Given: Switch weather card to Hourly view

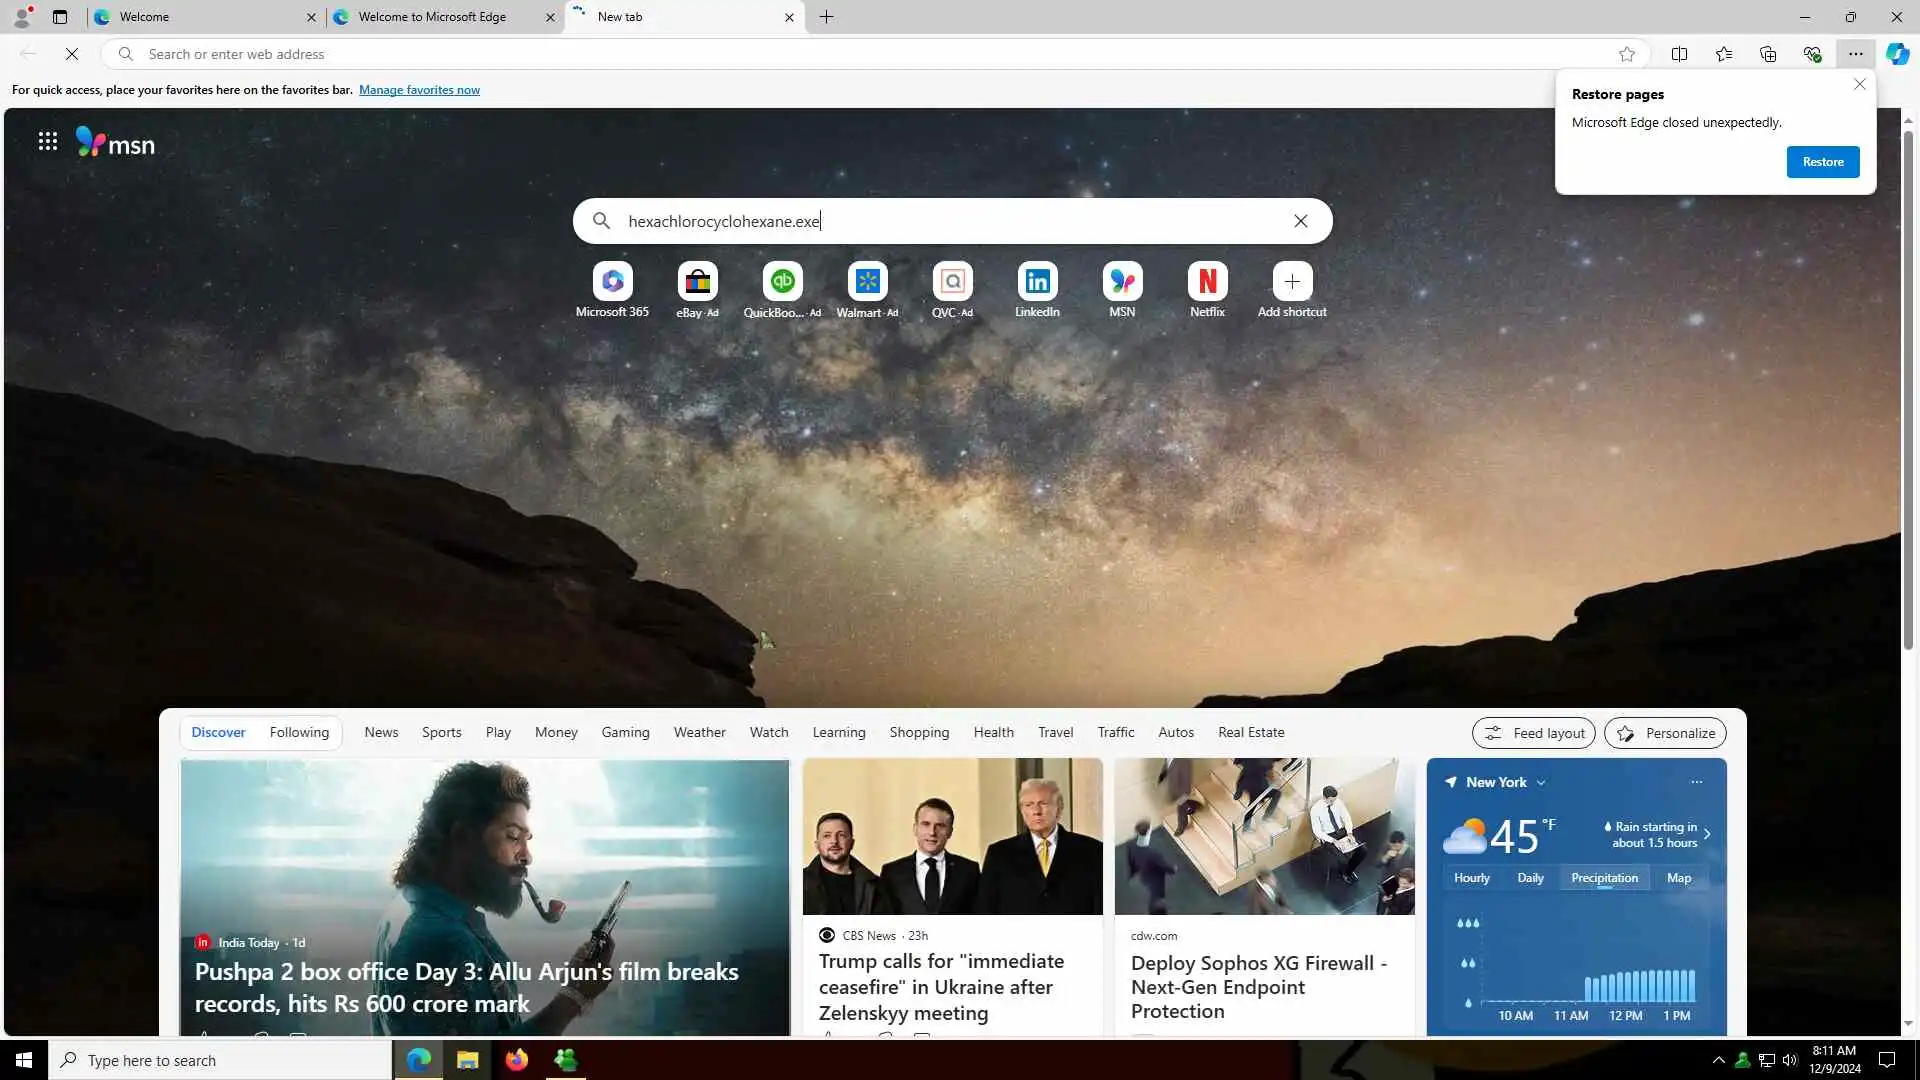Looking at the screenshot, I should click(1471, 878).
